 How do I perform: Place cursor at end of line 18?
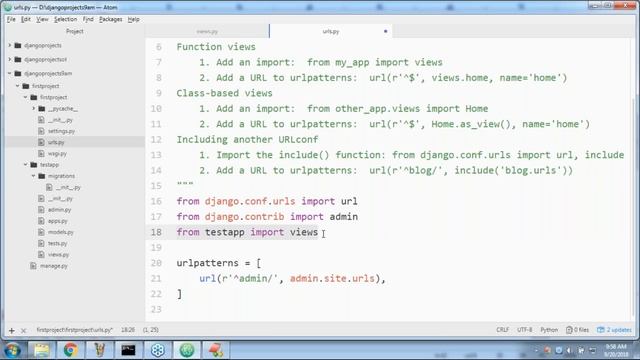click(318, 232)
